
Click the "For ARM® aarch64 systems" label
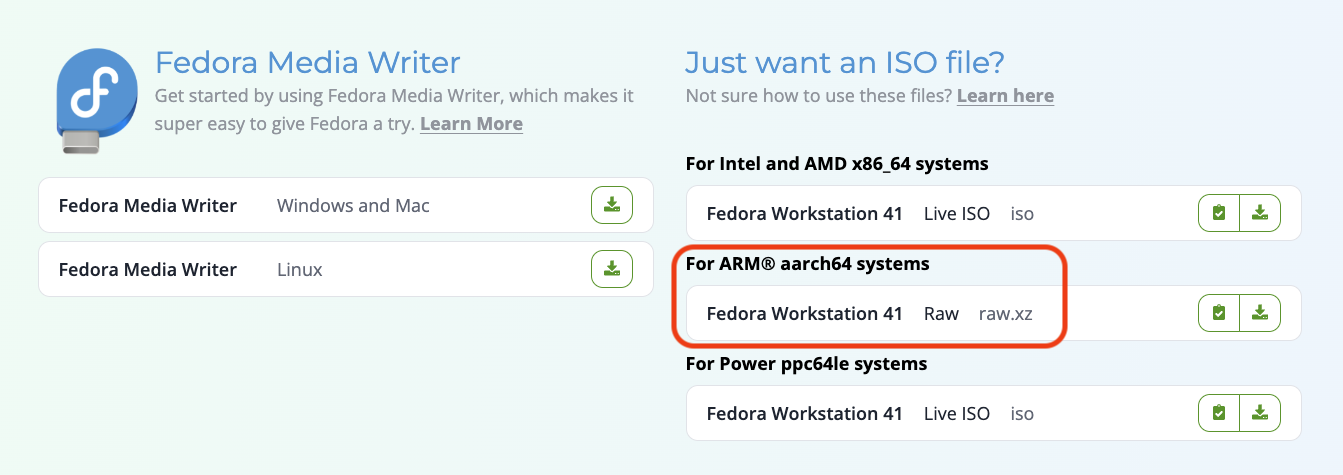(807, 264)
